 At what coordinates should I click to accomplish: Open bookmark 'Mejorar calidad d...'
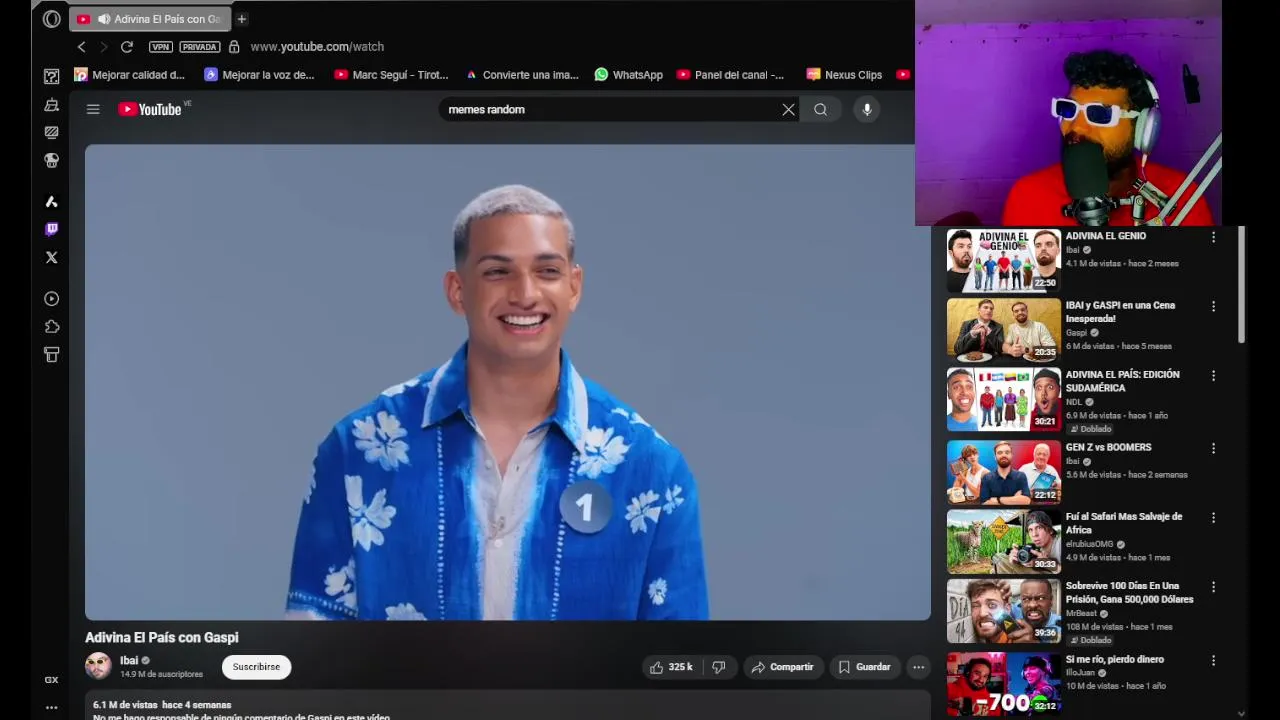pyautogui.click(x=130, y=75)
